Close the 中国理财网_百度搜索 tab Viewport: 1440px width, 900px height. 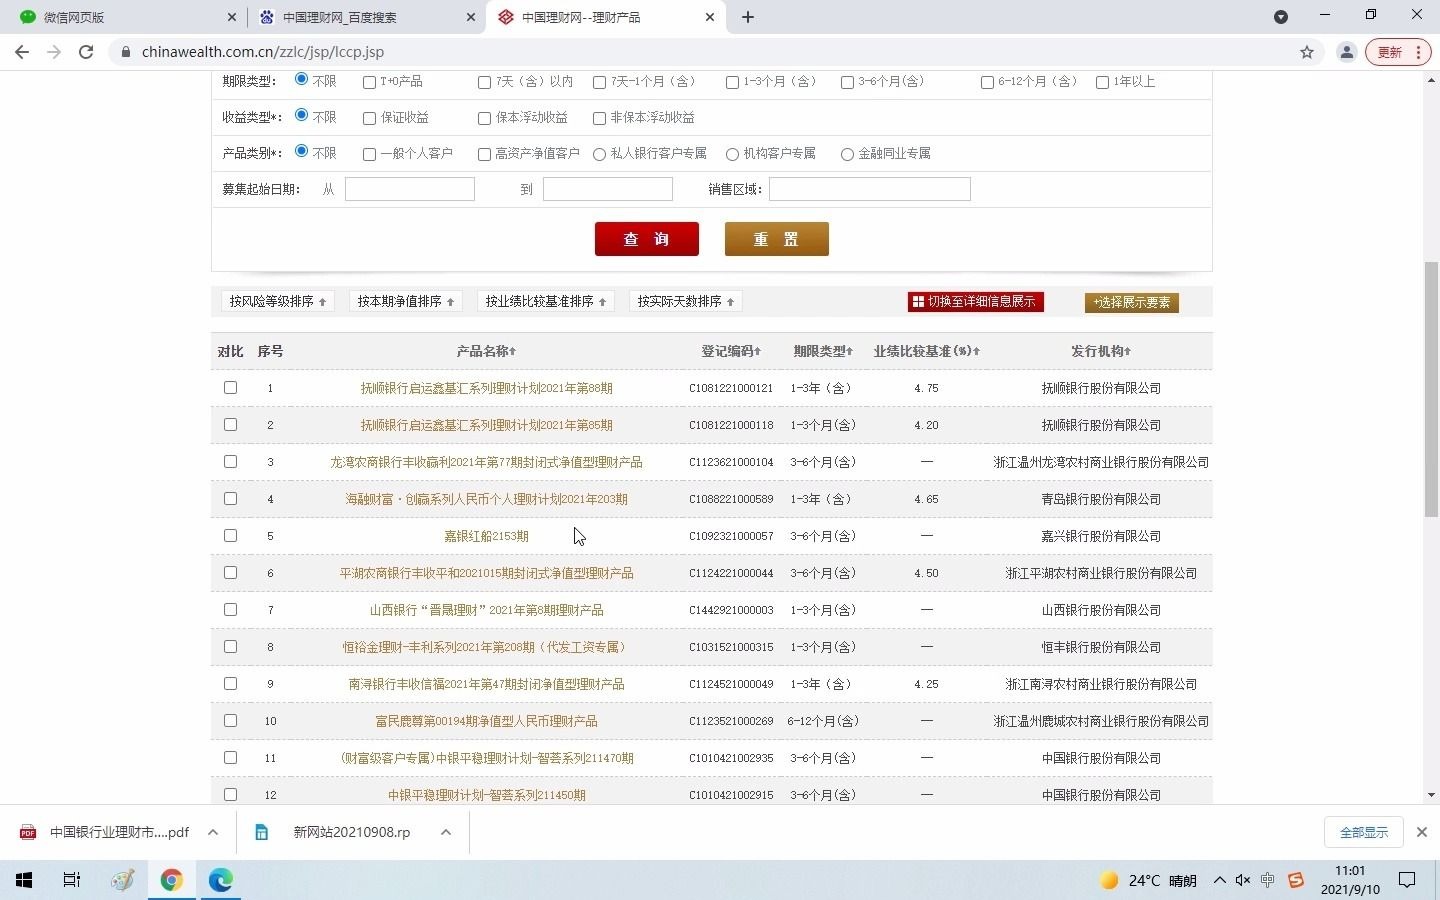471,17
